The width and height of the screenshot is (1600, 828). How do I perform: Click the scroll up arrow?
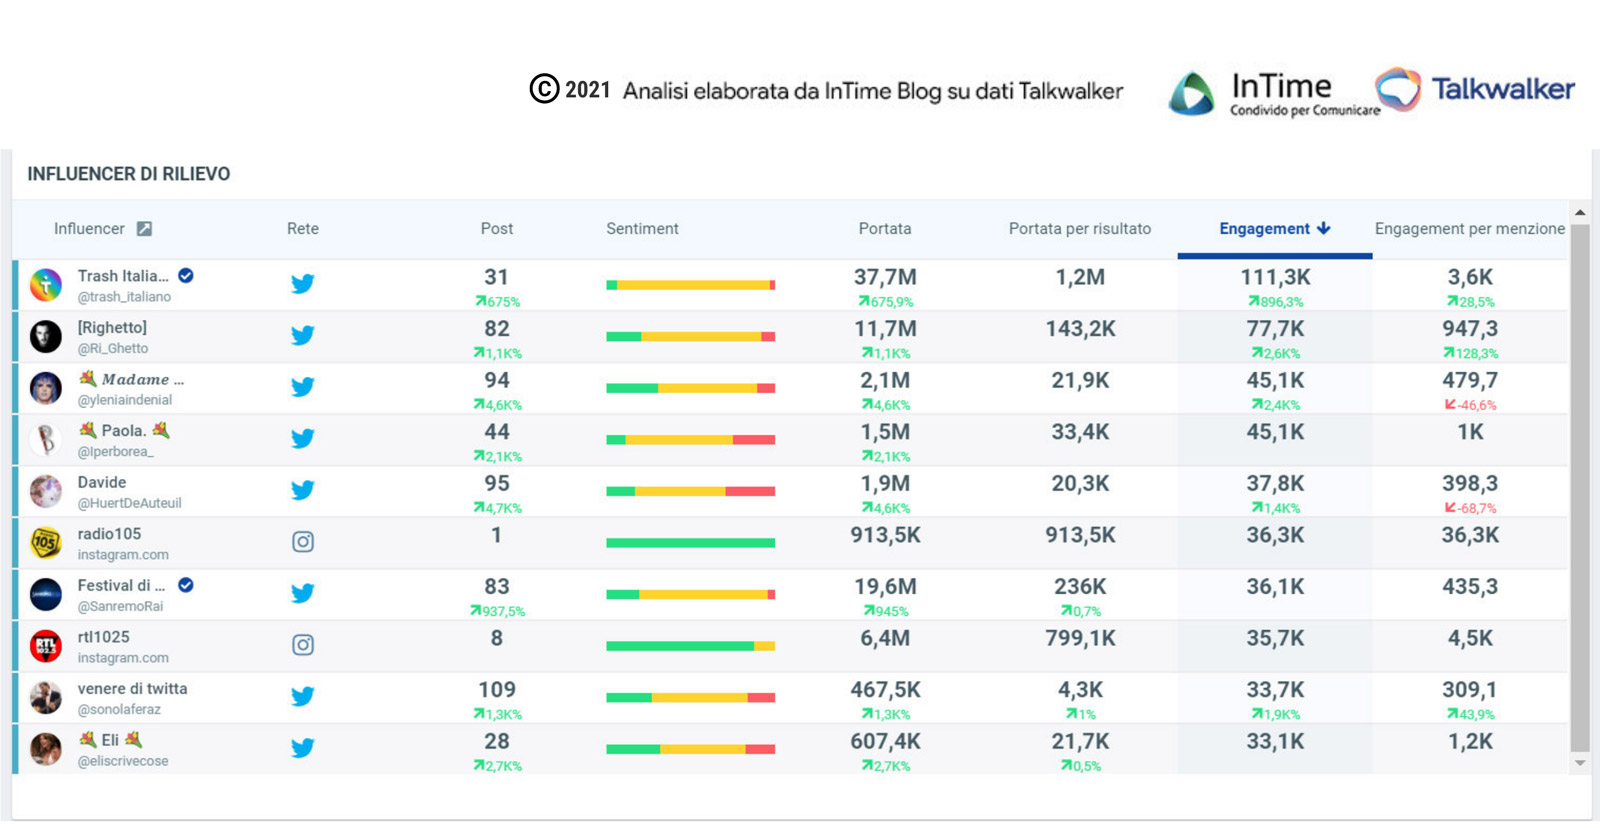[x=1580, y=212]
